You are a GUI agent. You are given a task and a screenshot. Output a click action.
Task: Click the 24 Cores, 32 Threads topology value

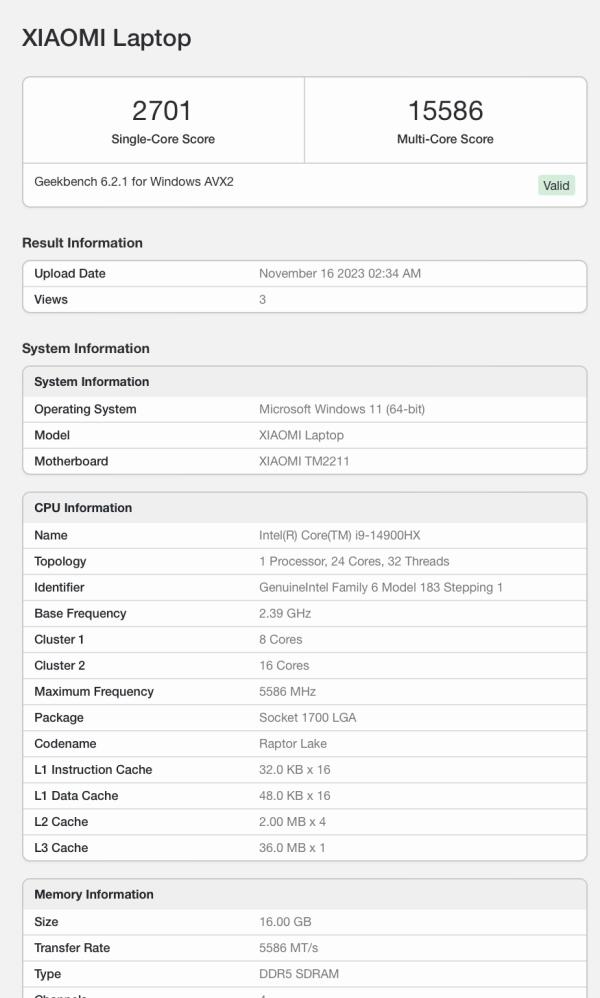coord(354,561)
